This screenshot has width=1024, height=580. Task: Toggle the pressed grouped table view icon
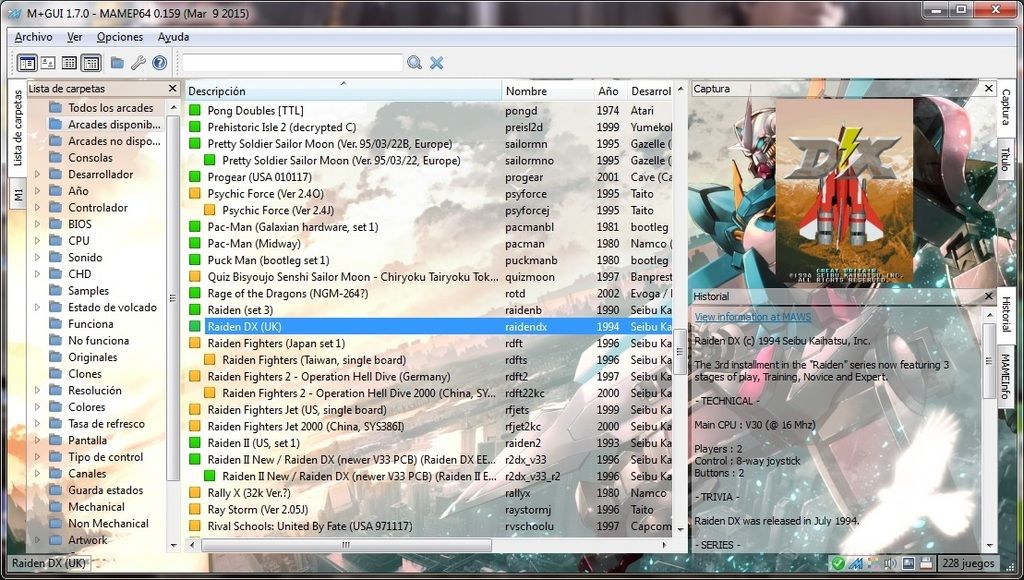pyautogui.click(x=91, y=63)
